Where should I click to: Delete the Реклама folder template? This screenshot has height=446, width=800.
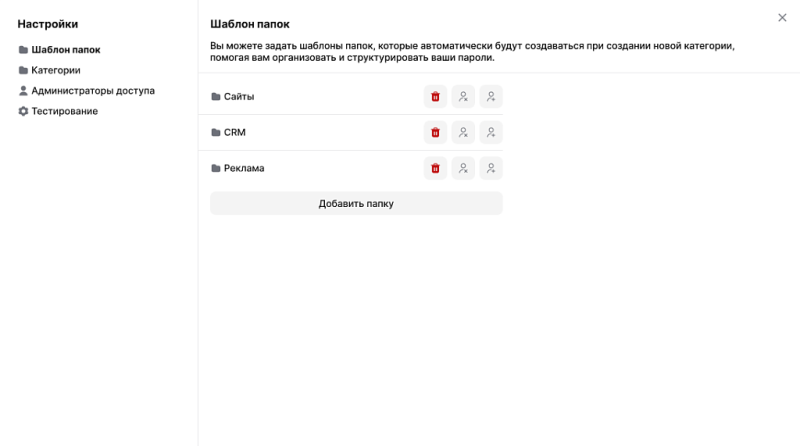click(435, 169)
